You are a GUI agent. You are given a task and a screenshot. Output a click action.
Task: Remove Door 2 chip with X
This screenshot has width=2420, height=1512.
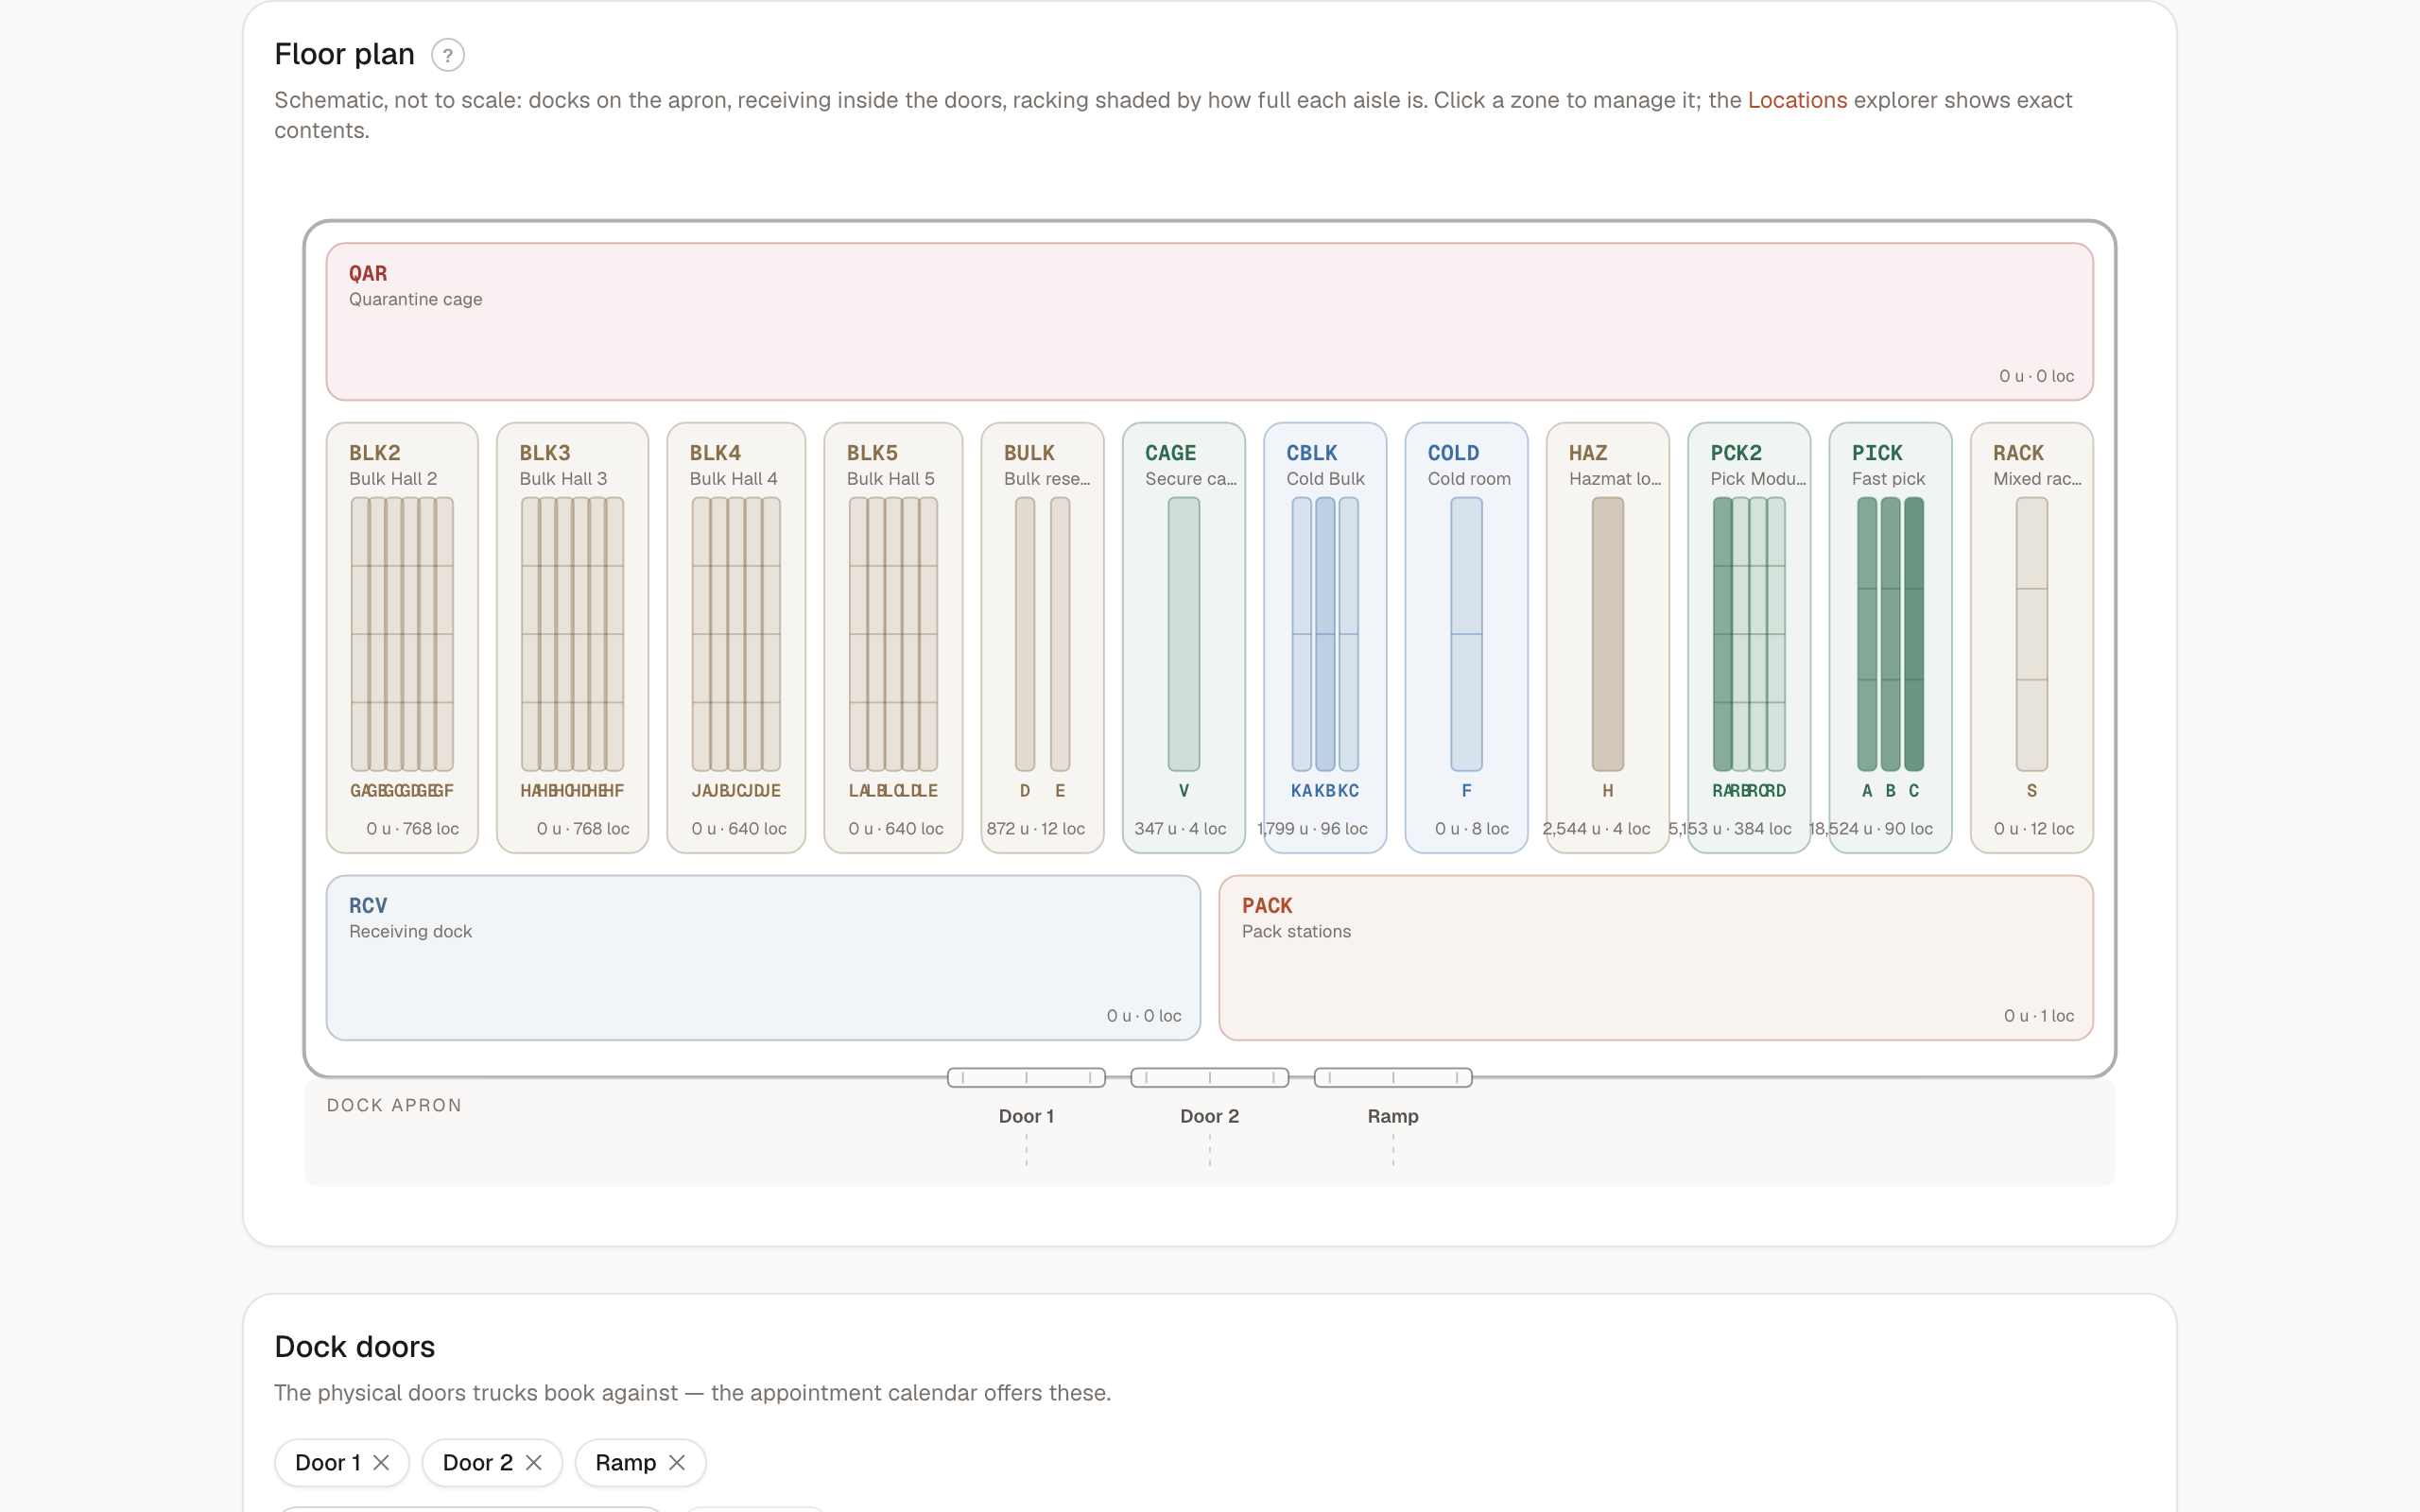tap(534, 1462)
